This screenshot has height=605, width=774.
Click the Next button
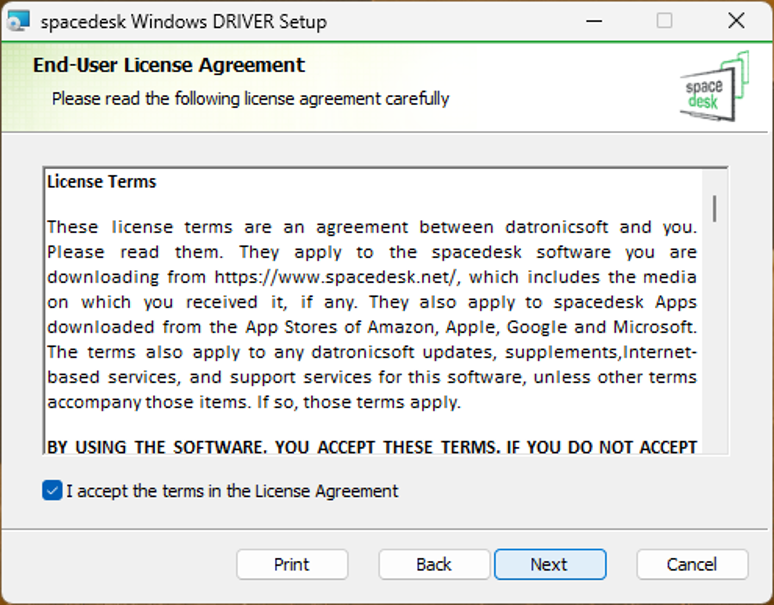(550, 564)
